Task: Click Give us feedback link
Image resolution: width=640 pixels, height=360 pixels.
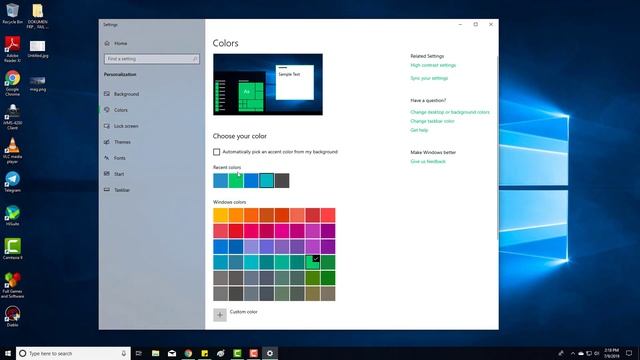Action: click(x=428, y=162)
